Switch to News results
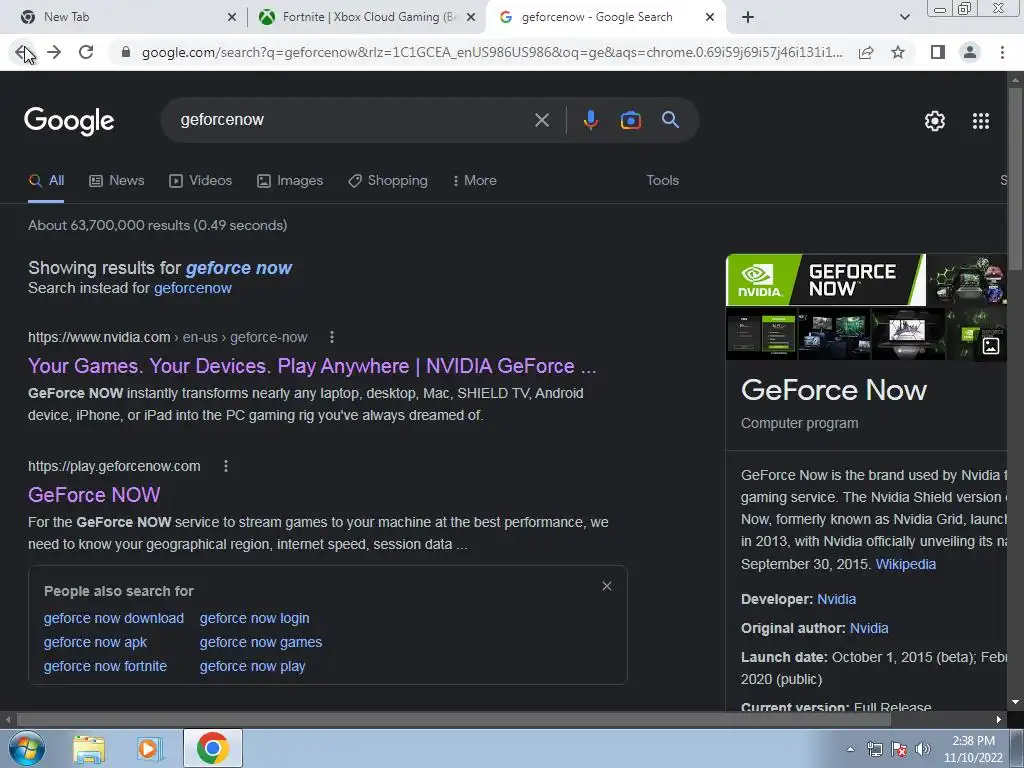Viewport: 1024px width, 768px height. point(117,181)
